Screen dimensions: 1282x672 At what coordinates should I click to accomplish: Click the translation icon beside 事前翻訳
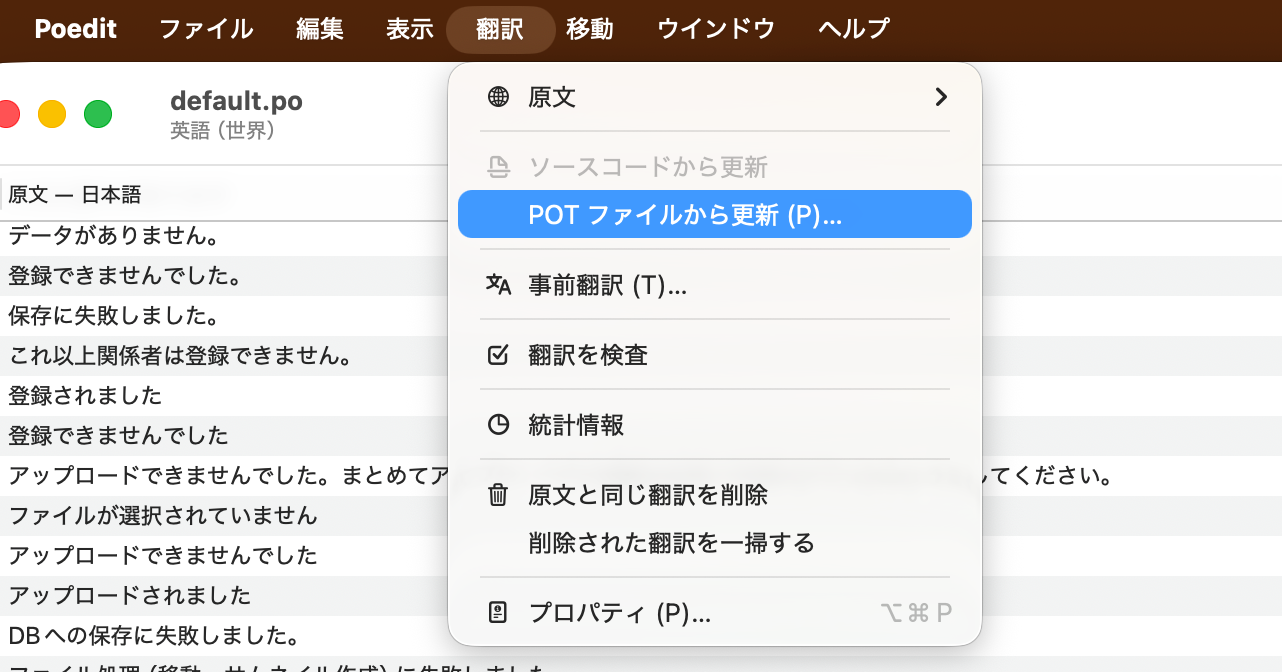point(497,286)
